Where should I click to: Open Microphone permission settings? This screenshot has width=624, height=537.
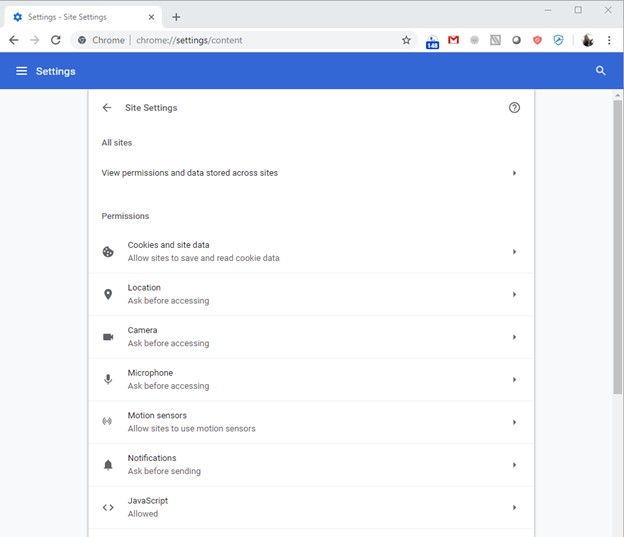pos(311,379)
